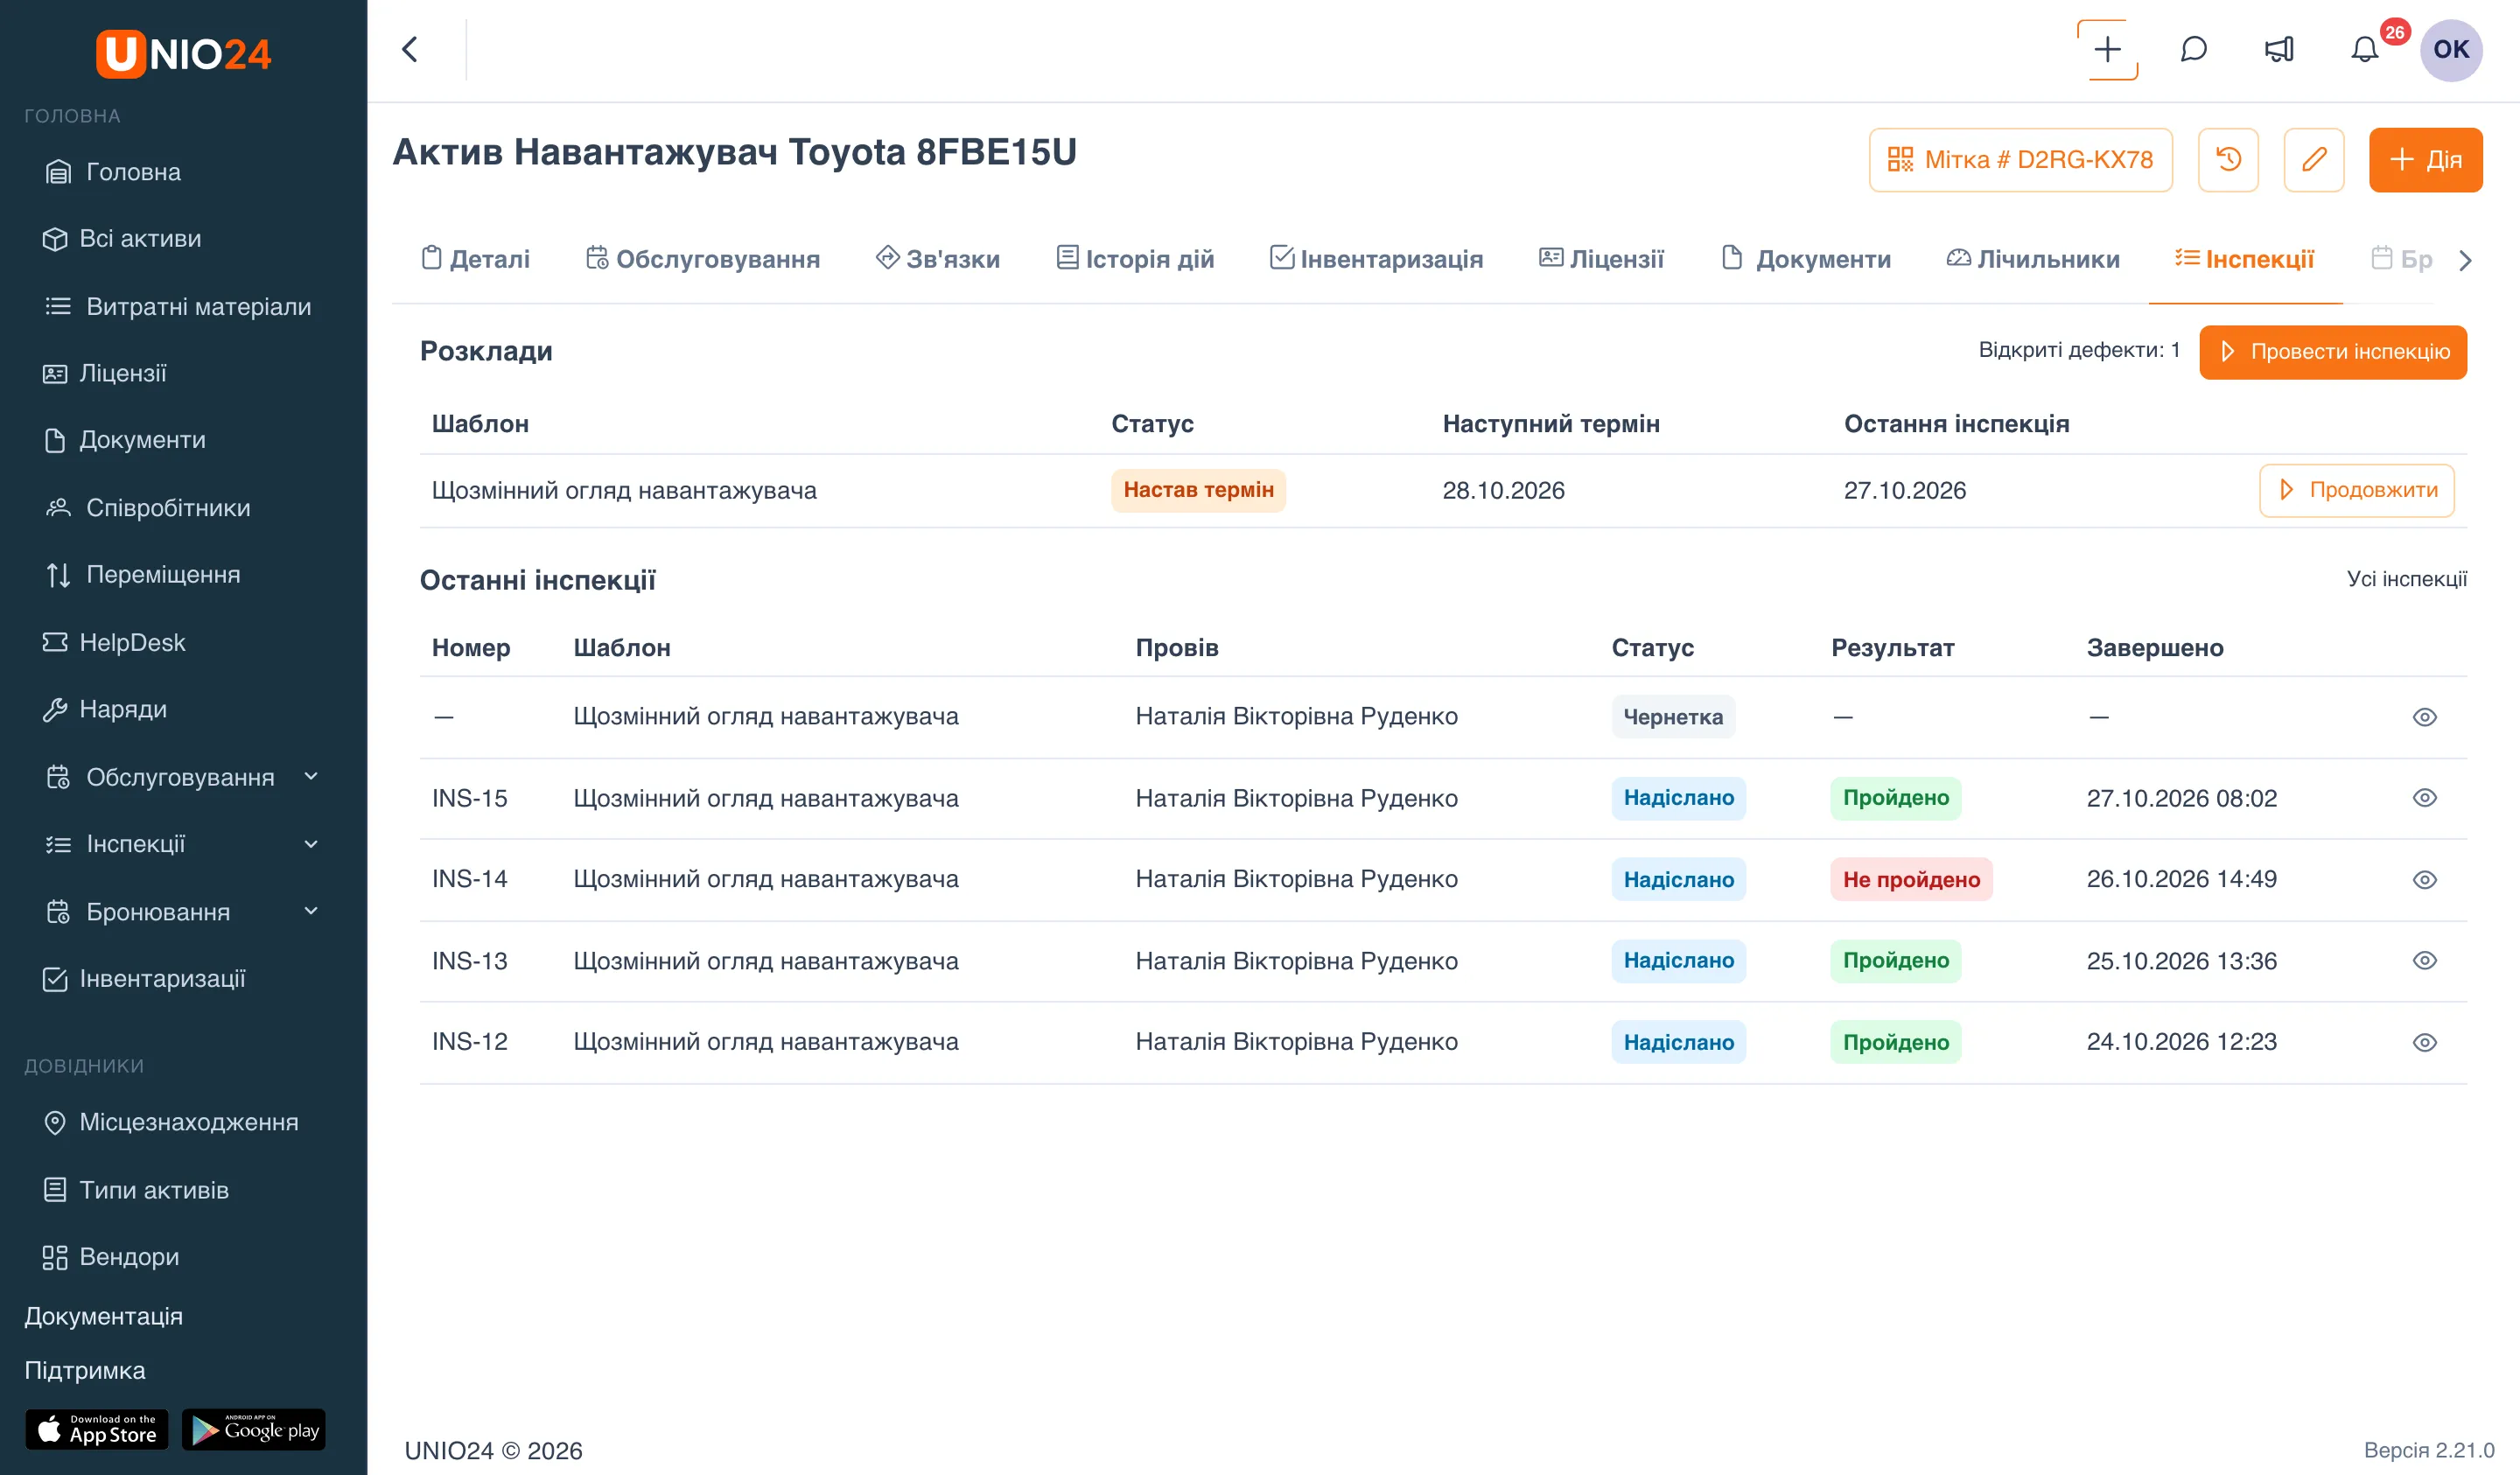Open QR tag Мітка # D2RG-KX78
This screenshot has height=1475, width=2520.
2021,160
